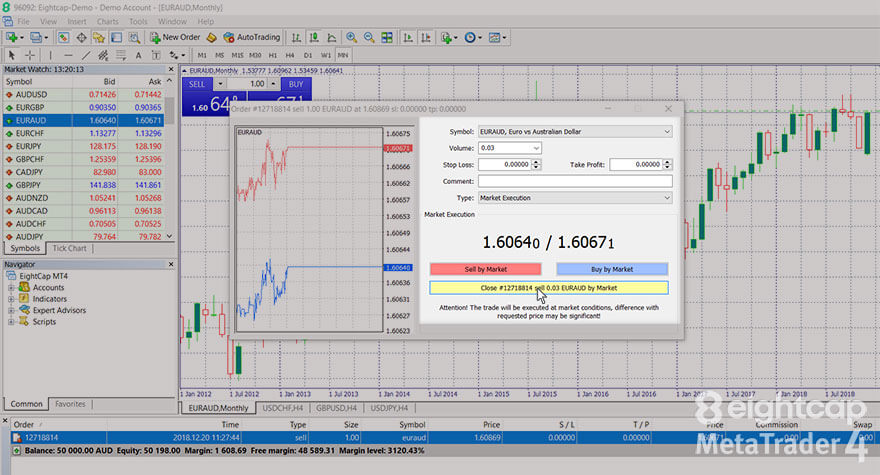Toggle the Terminal window icon
The width and height of the screenshot is (880, 475).
pos(116,38)
